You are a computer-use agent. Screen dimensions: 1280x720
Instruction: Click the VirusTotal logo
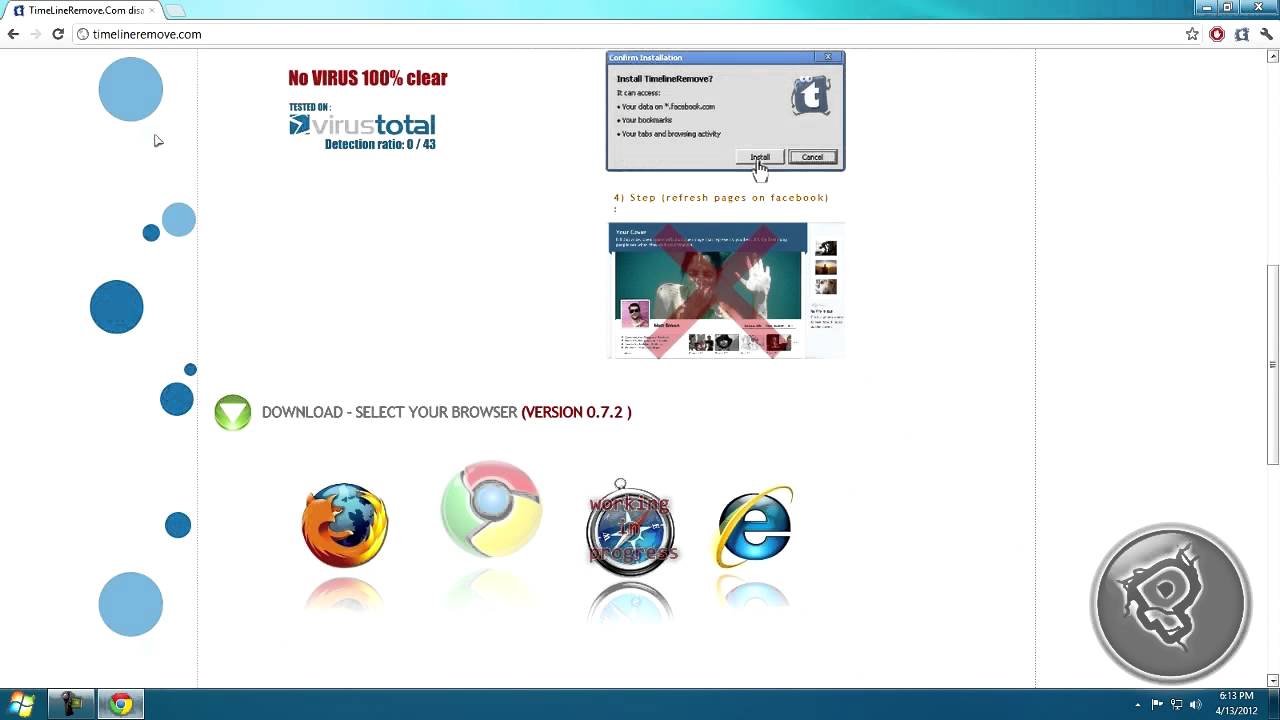[362, 124]
